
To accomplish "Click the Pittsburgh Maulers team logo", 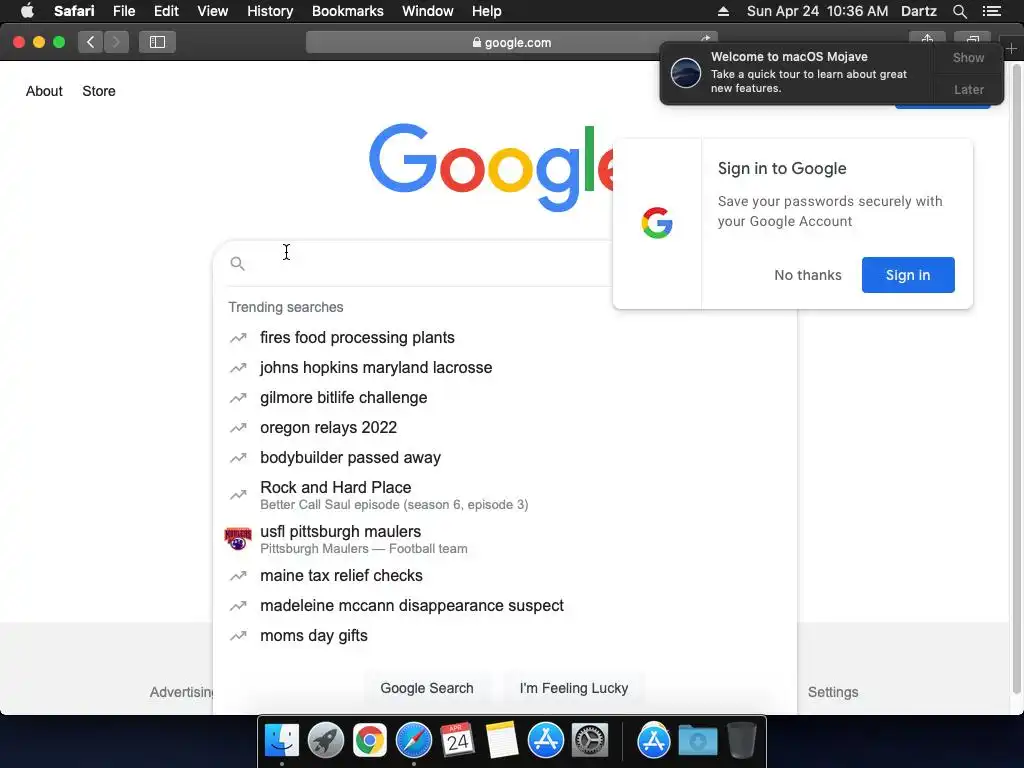I will (238, 539).
